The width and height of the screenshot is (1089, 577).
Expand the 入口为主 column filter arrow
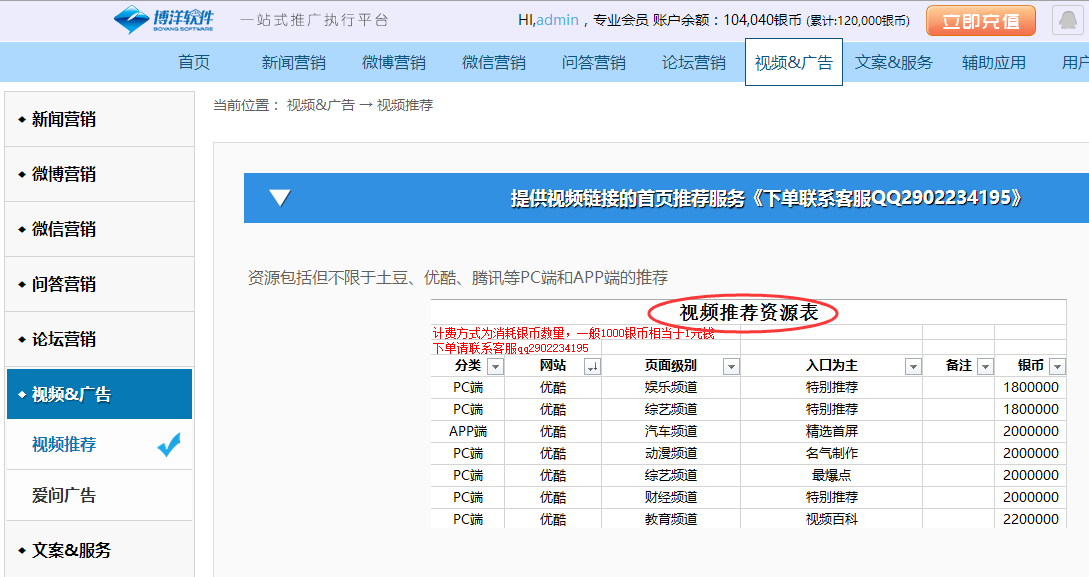click(x=912, y=367)
